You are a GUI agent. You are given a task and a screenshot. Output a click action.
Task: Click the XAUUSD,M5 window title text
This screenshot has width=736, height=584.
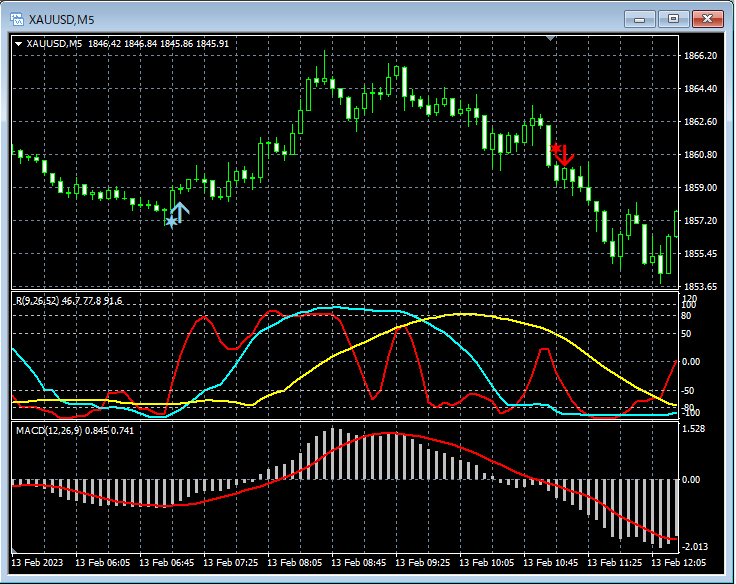[61, 18]
